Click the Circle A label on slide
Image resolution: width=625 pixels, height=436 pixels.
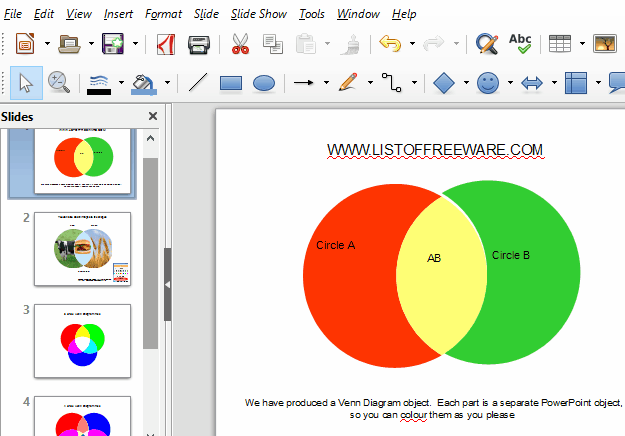336,245
